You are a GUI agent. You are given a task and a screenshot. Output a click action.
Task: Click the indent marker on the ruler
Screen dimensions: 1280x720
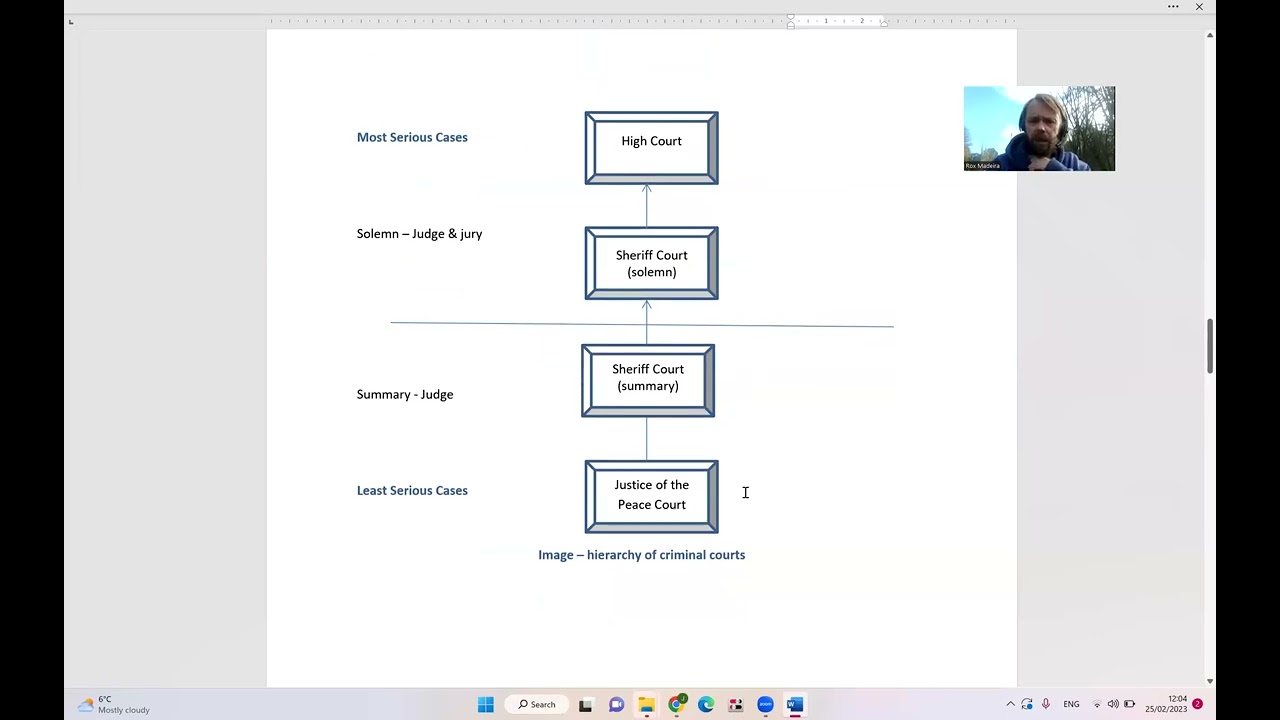tap(790, 21)
